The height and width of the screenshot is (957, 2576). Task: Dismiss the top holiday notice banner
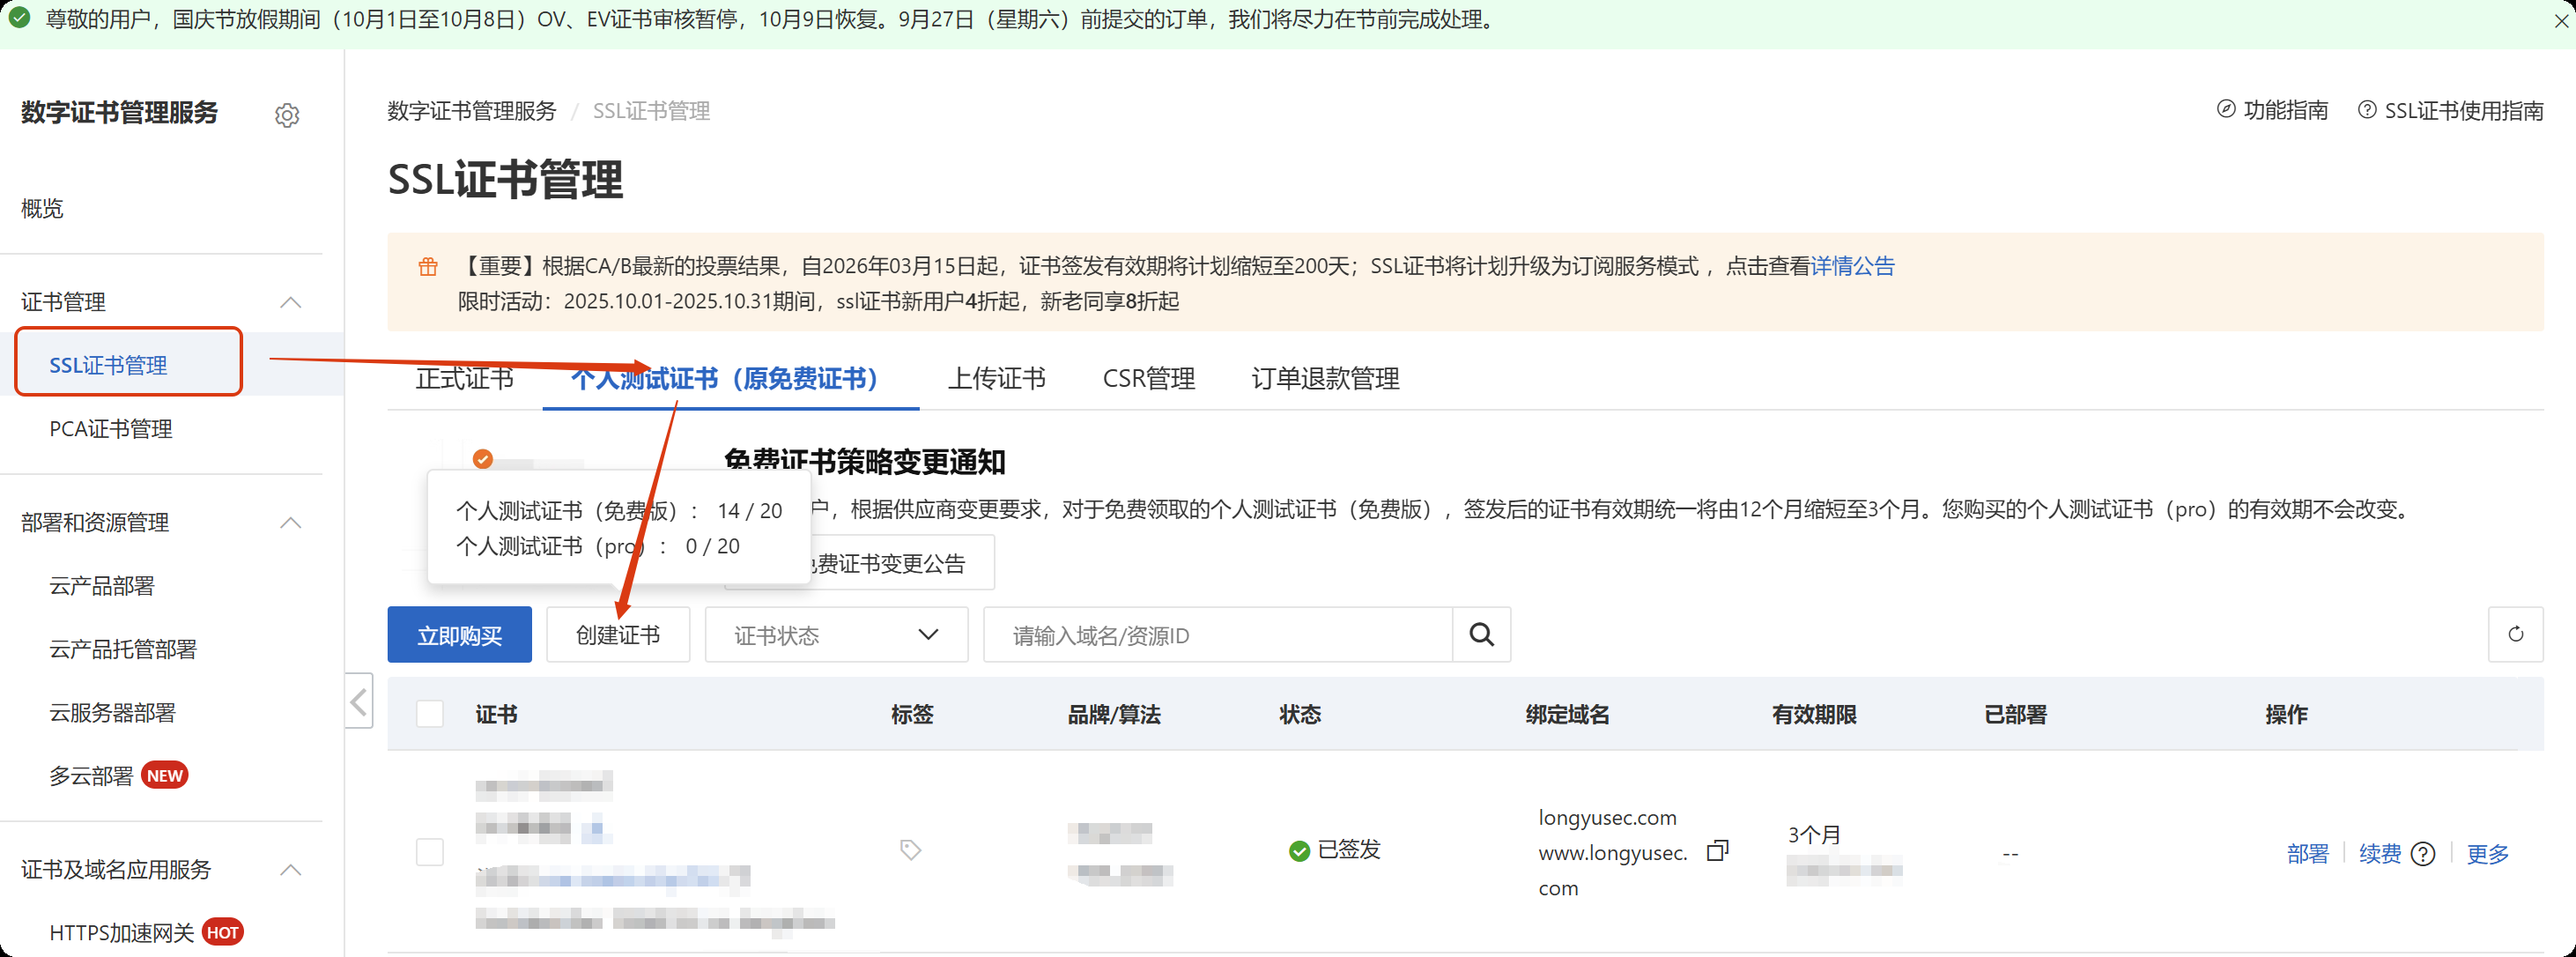pos(2560,20)
